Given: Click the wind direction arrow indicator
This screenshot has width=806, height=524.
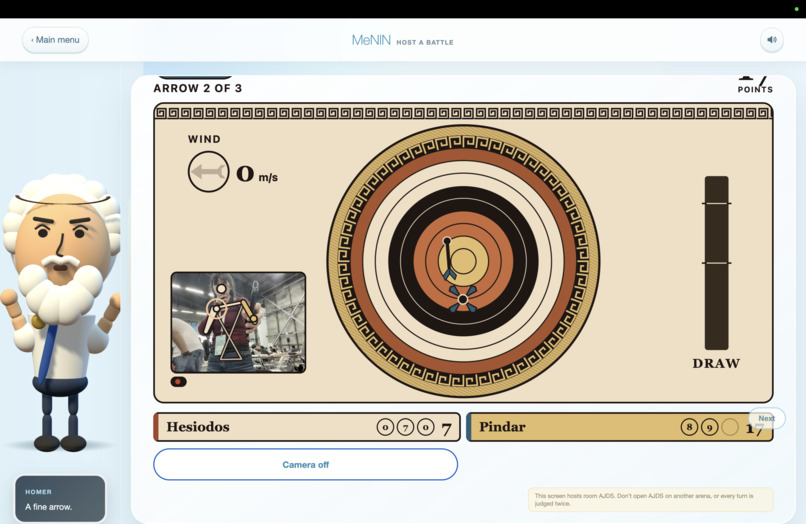Looking at the screenshot, I should coord(208,172).
